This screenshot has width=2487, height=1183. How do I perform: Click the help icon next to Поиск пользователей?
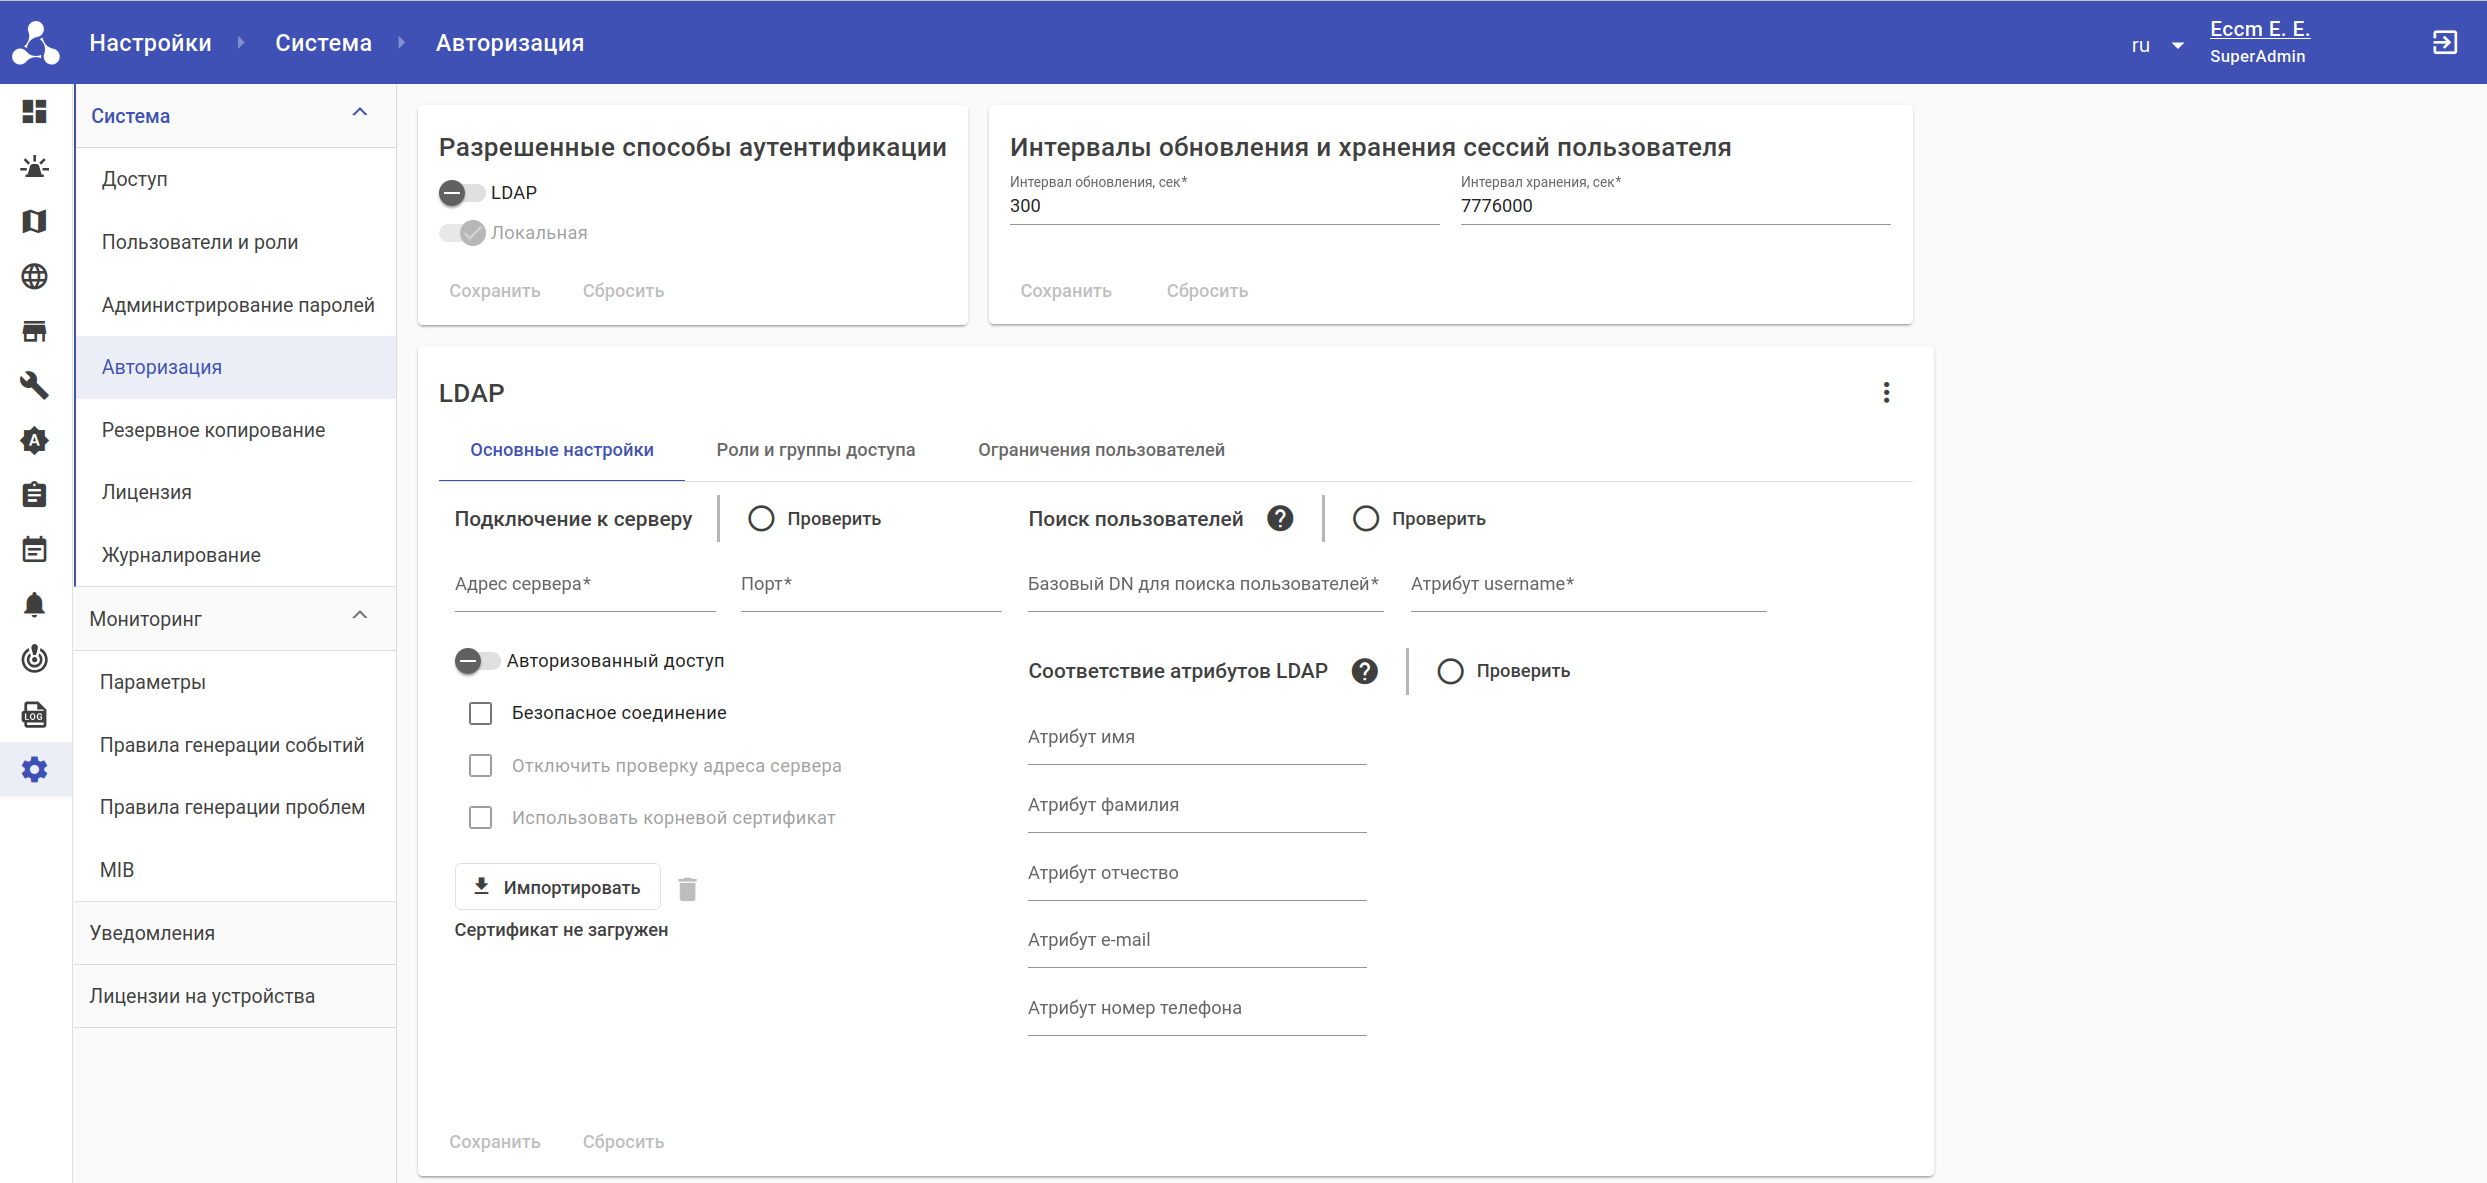coord(1280,519)
